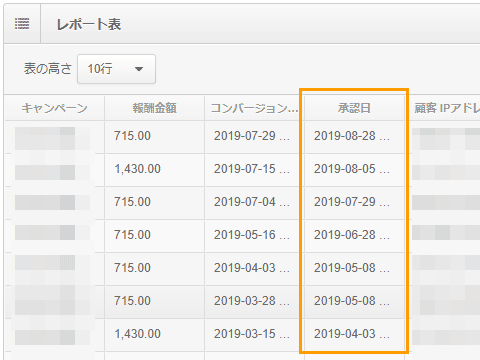Select the コンバージョン… column header

[x=254, y=108]
